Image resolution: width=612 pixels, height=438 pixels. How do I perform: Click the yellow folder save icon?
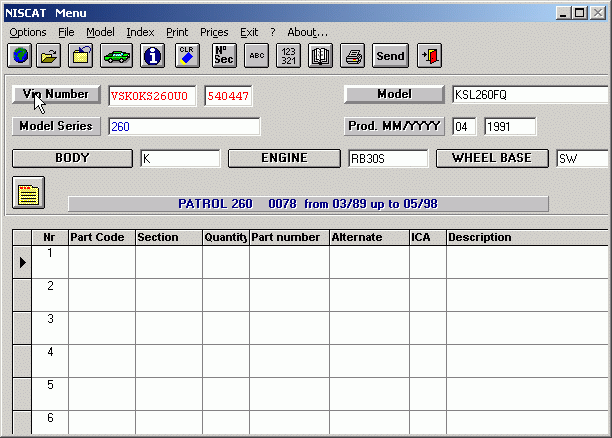click(x=80, y=55)
